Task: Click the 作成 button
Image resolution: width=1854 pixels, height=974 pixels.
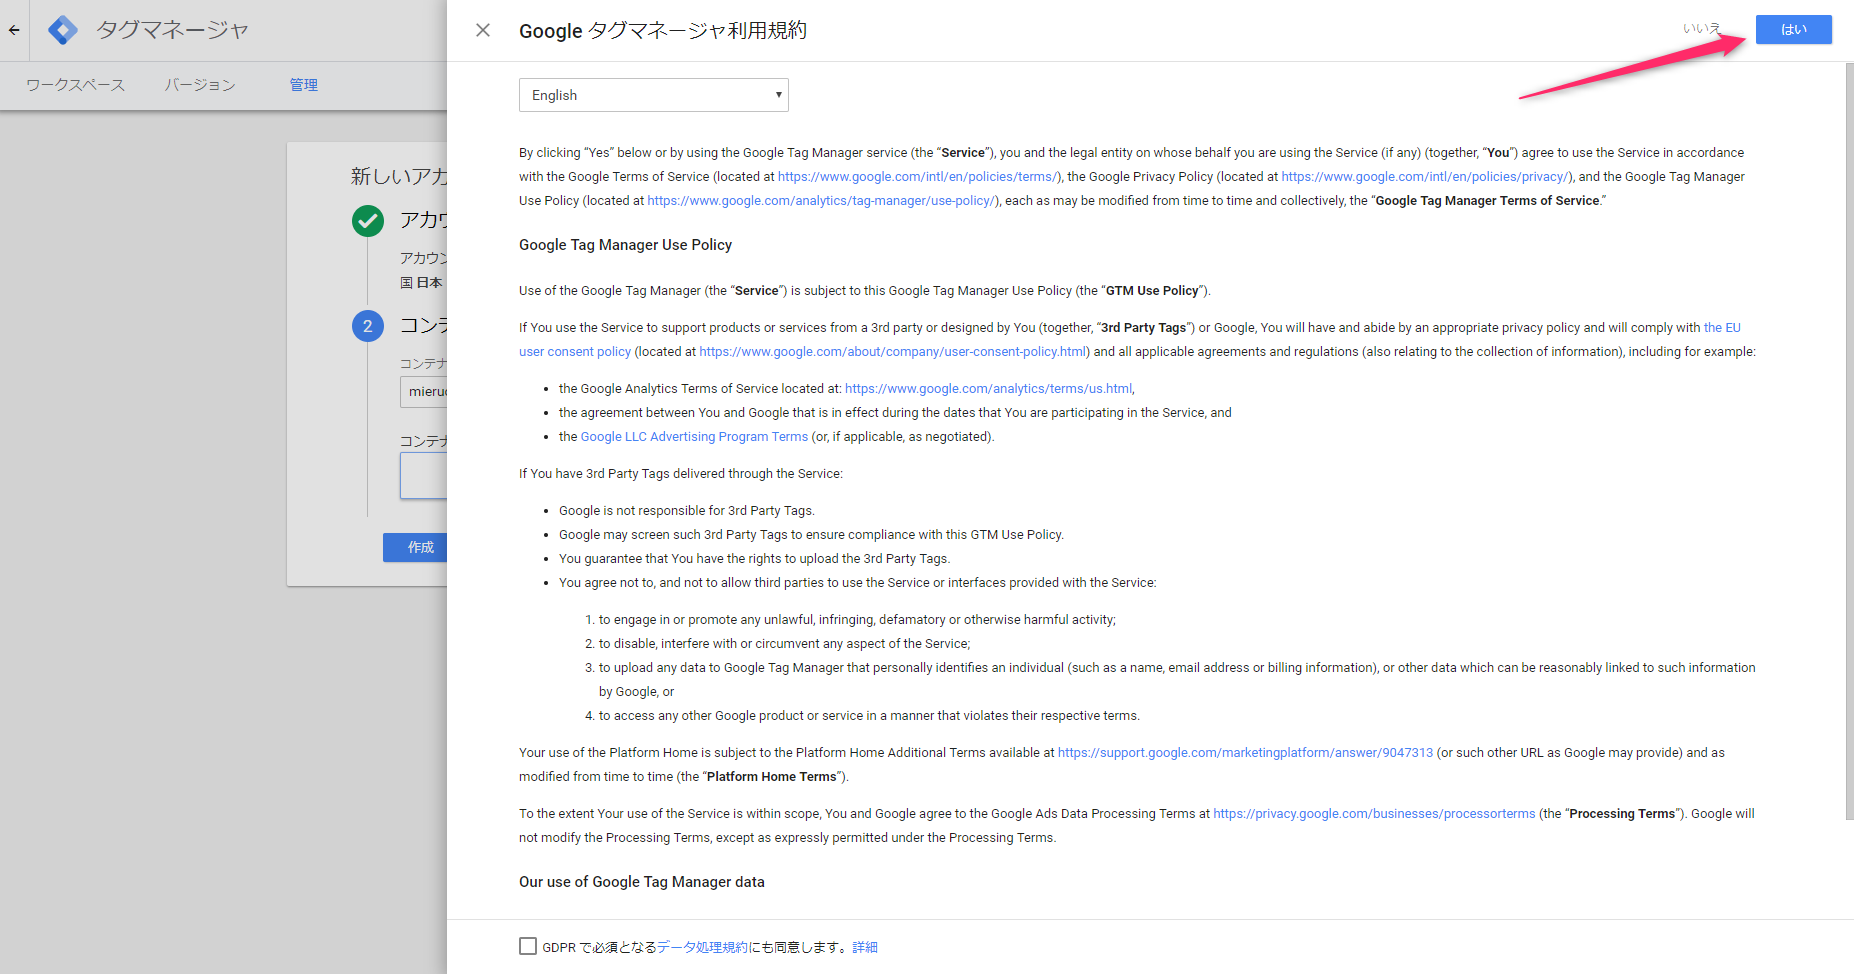Action: pyautogui.click(x=415, y=547)
